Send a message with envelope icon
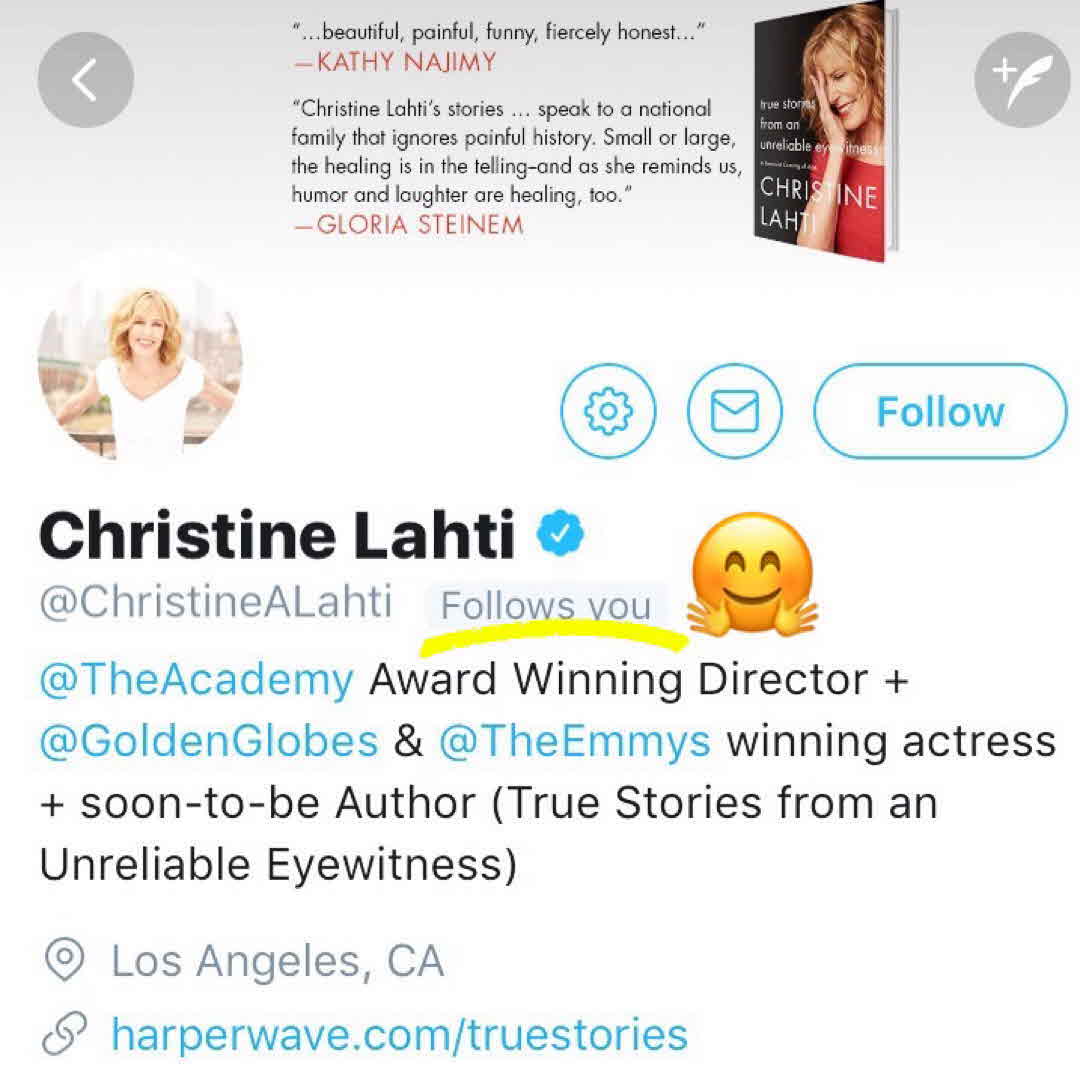 coord(734,411)
